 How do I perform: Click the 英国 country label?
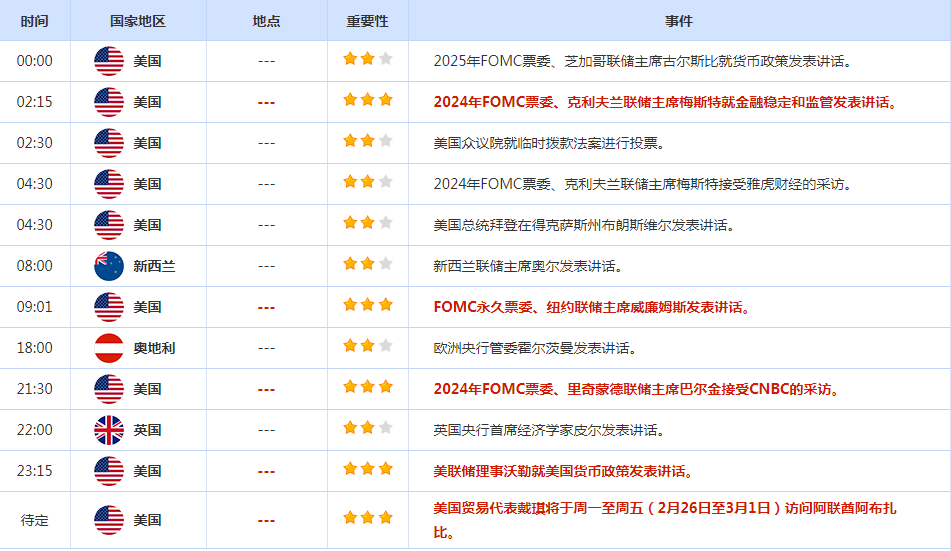147,430
